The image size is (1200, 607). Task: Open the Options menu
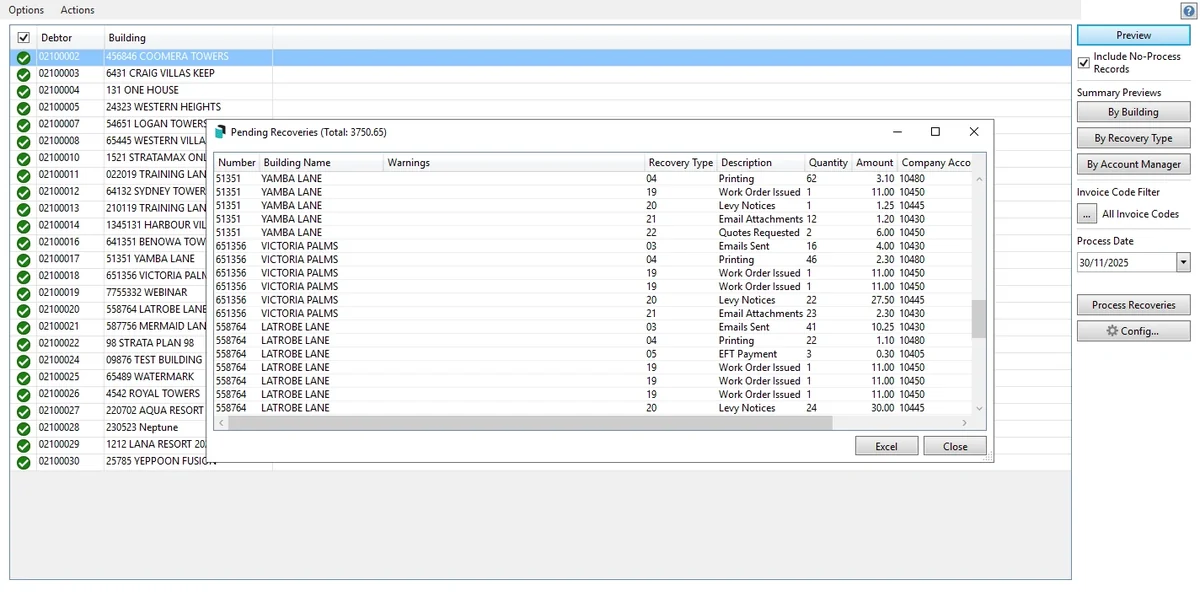click(x=27, y=10)
